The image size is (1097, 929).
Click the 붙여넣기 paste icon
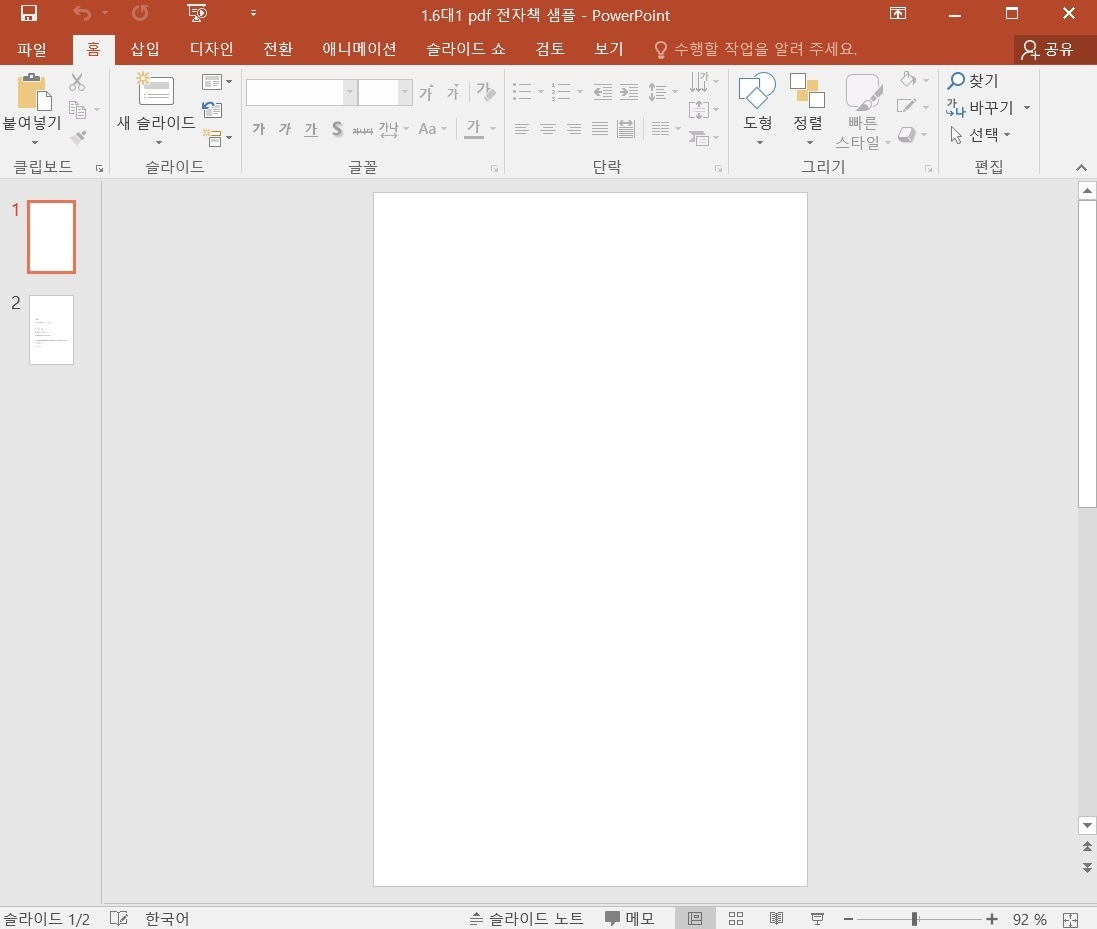33,93
